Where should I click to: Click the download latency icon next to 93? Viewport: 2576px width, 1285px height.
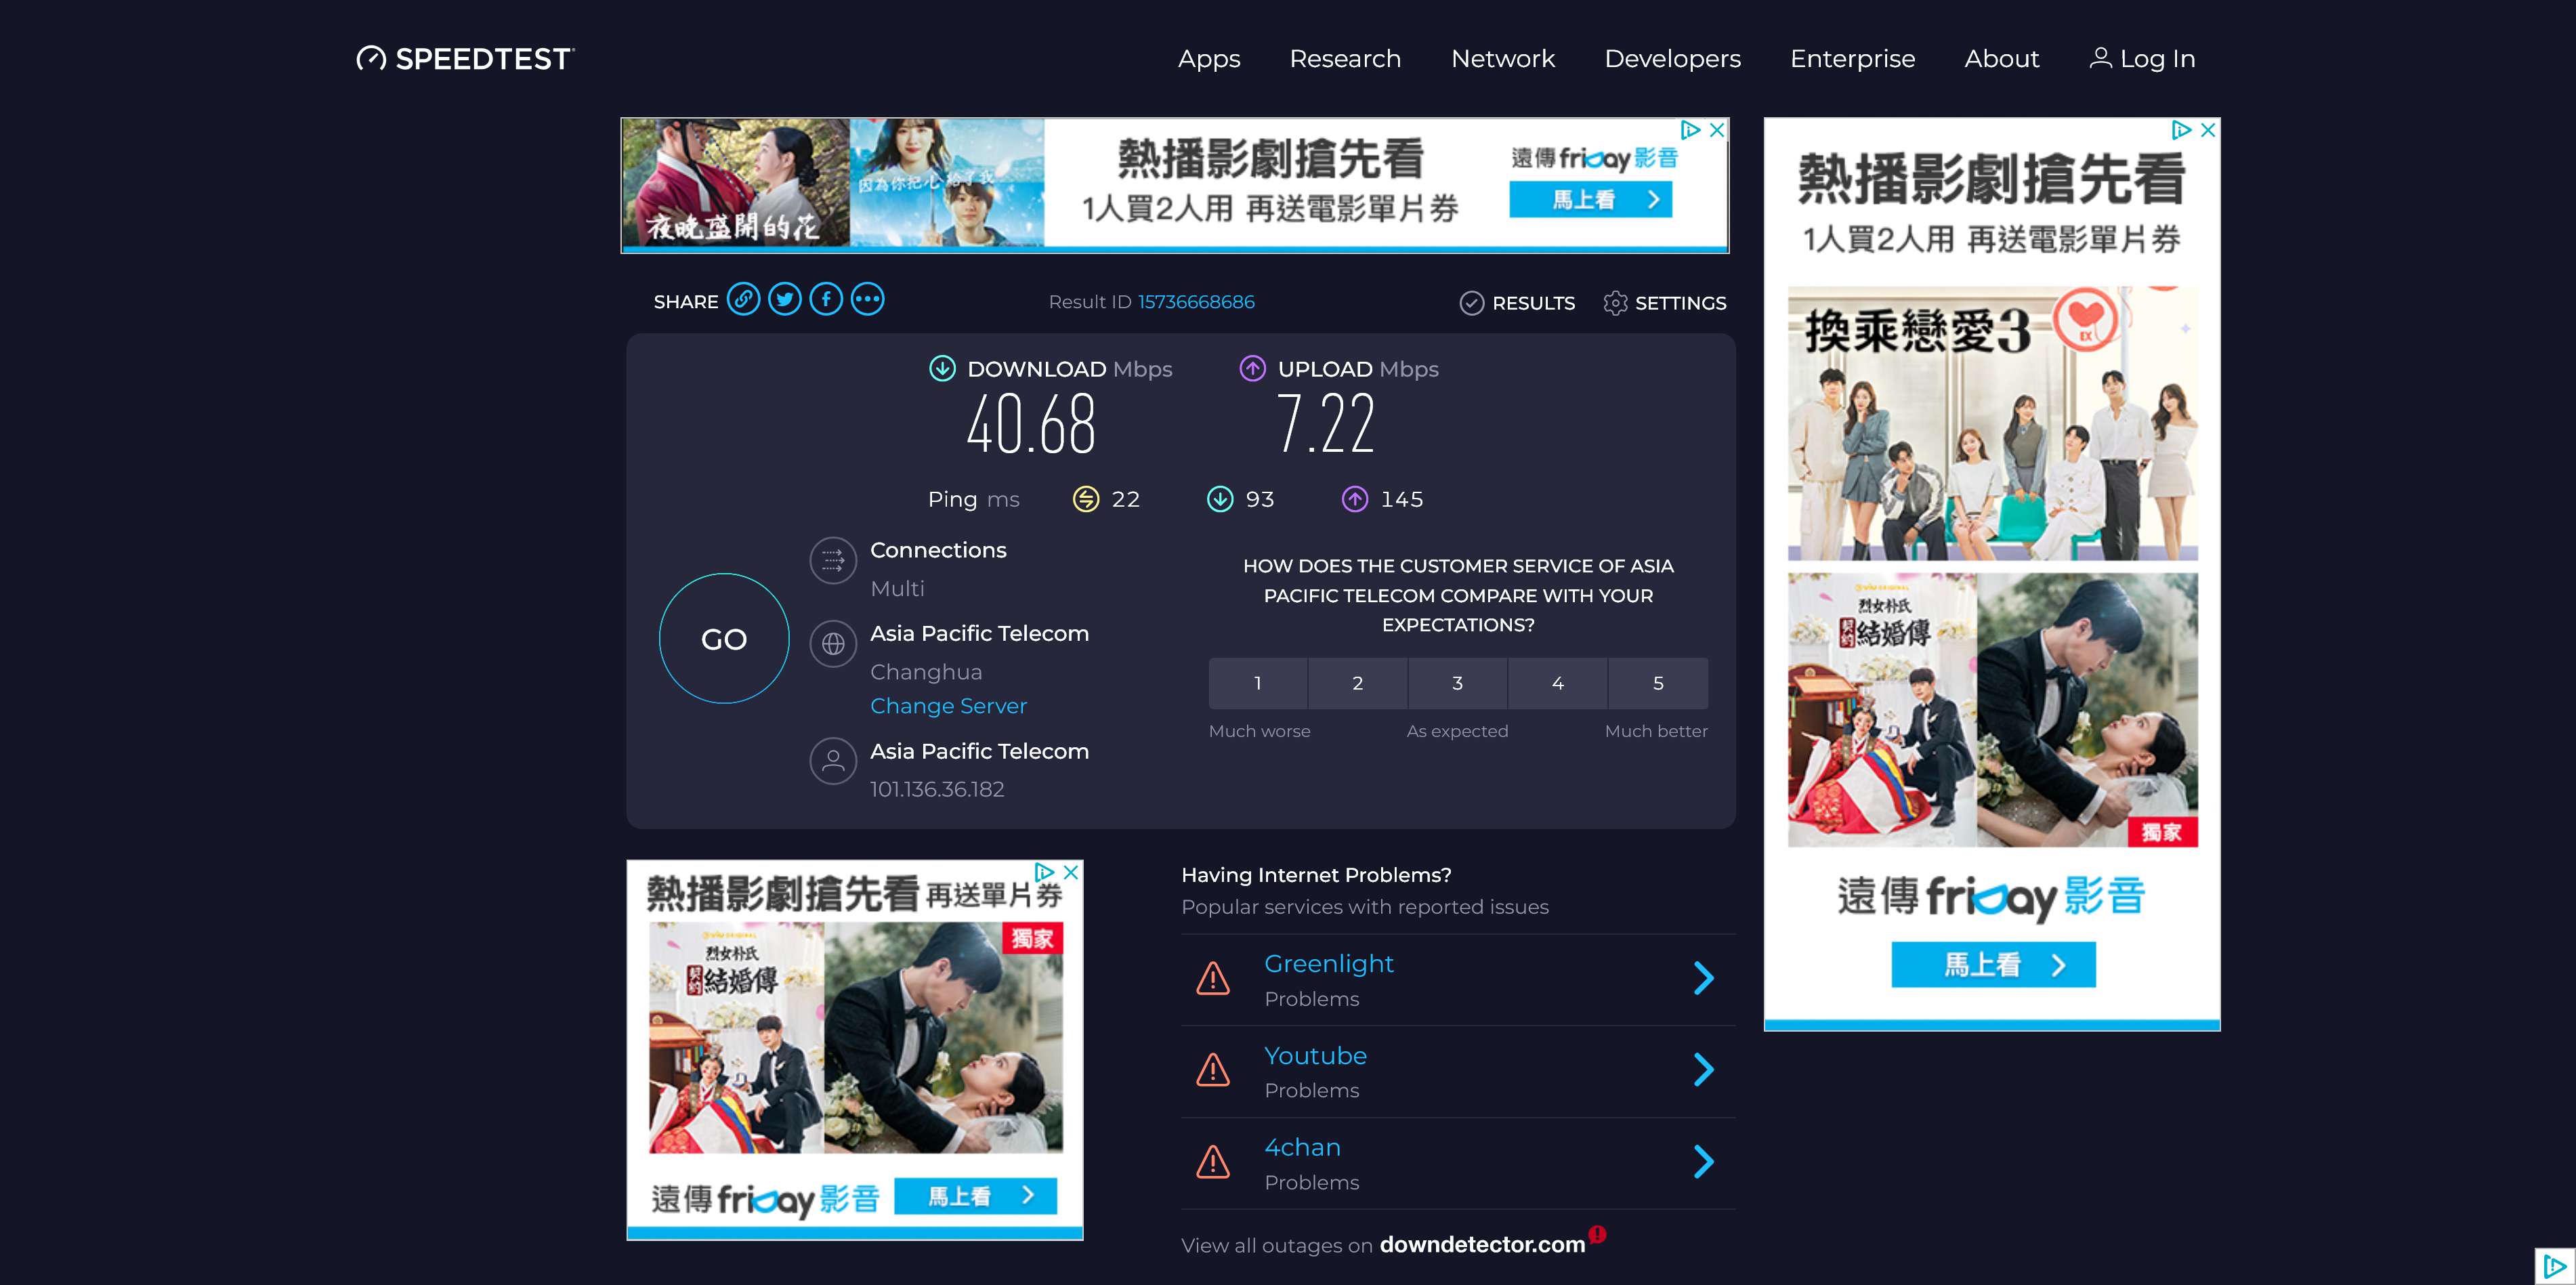(1220, 499)
